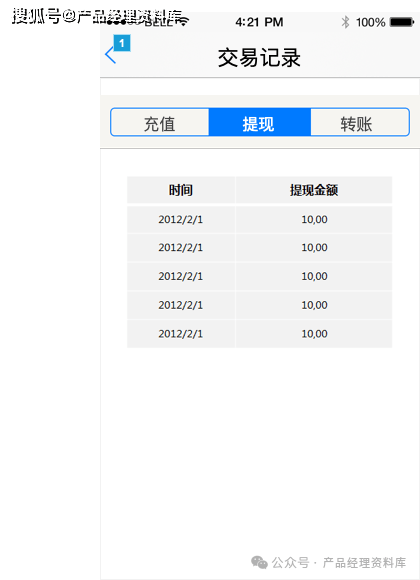Tap the back arrow in header

click(110, 55)
